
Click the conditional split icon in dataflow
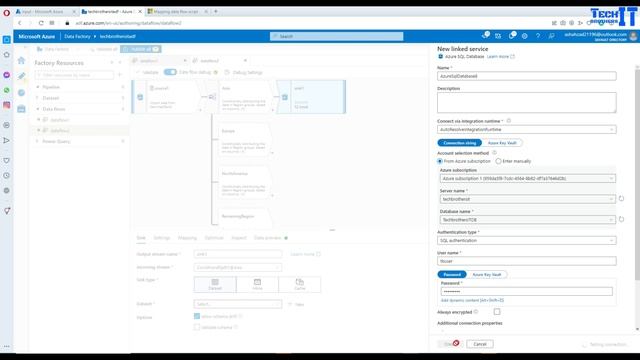point(212,97)
